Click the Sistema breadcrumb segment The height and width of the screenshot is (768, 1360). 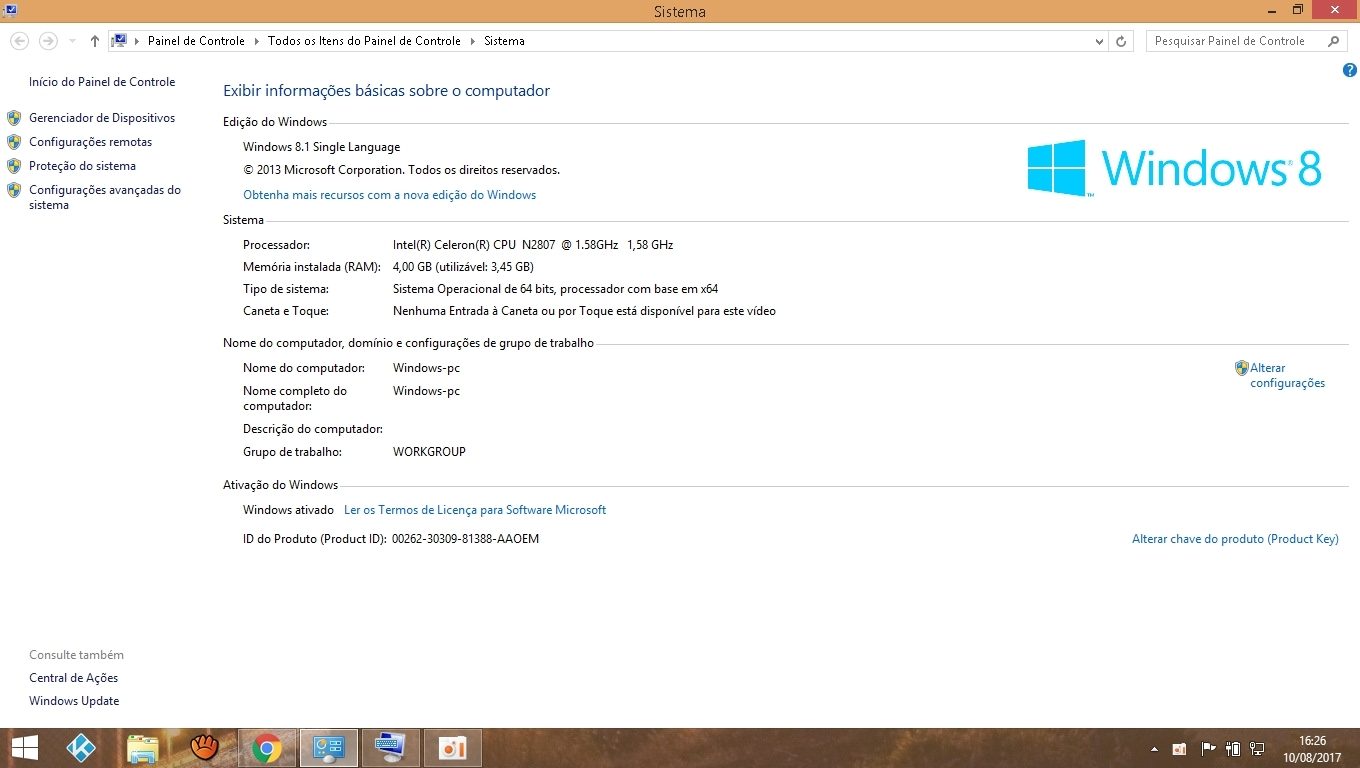click(504, 41)
